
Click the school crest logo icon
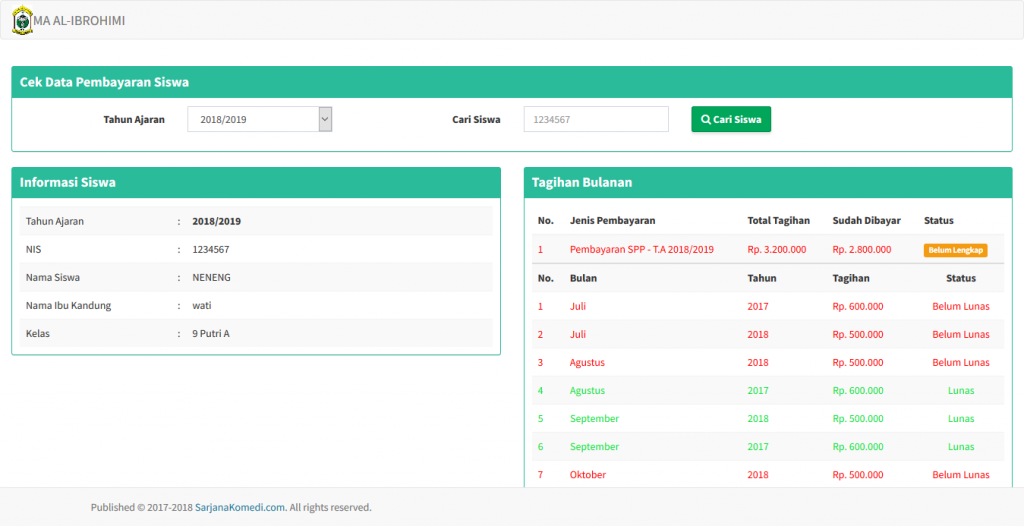[22, 20]
